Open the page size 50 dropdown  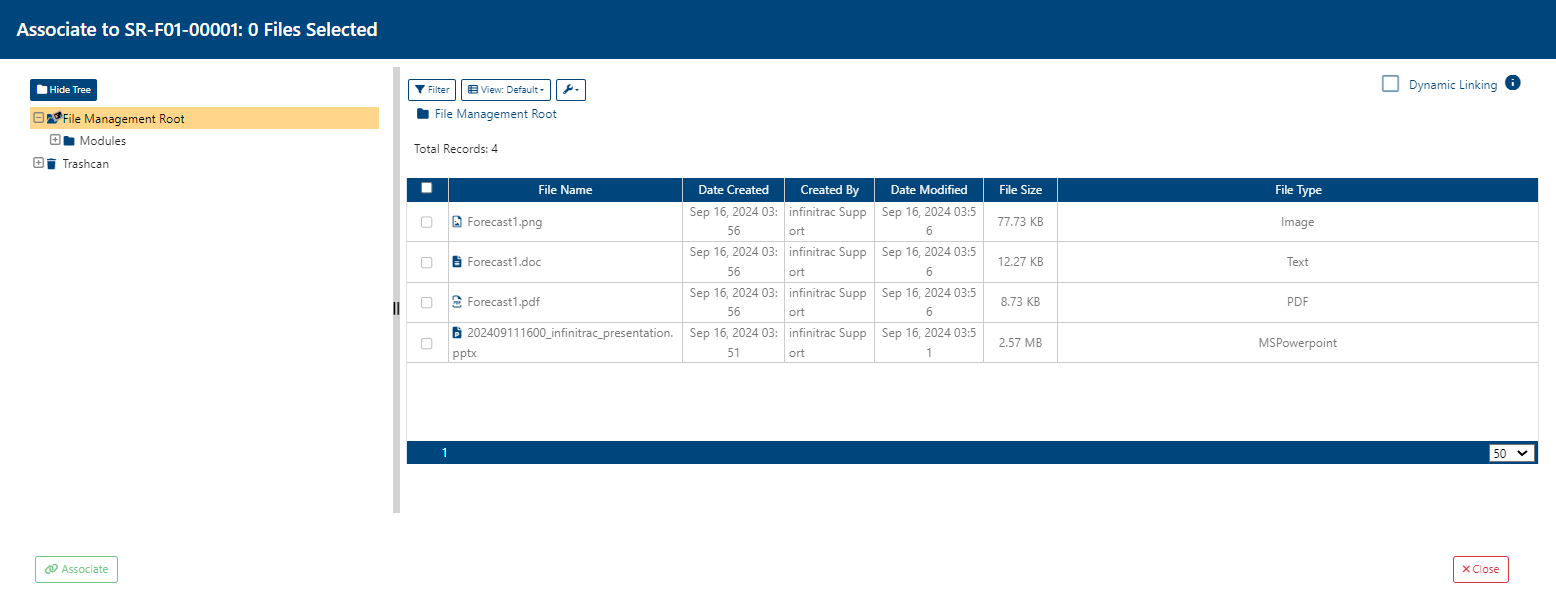1511,453
